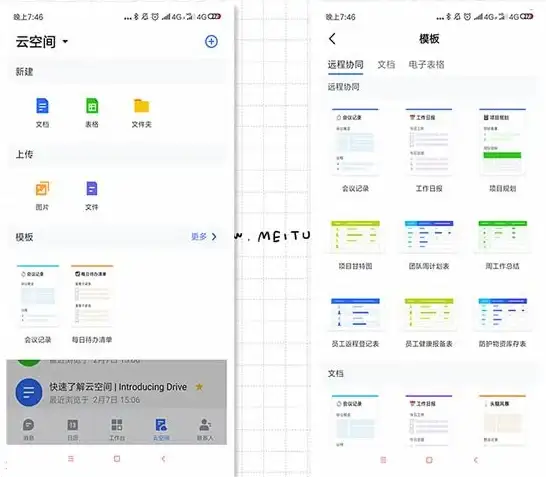Open 会议记录 template under 远程协同
Viewport: 546px width, 477px height.
355,150
